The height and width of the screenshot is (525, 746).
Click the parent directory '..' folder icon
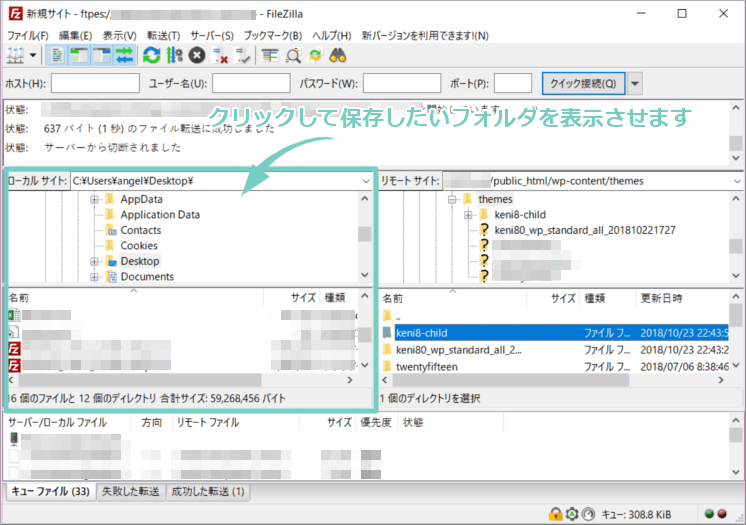387,316
